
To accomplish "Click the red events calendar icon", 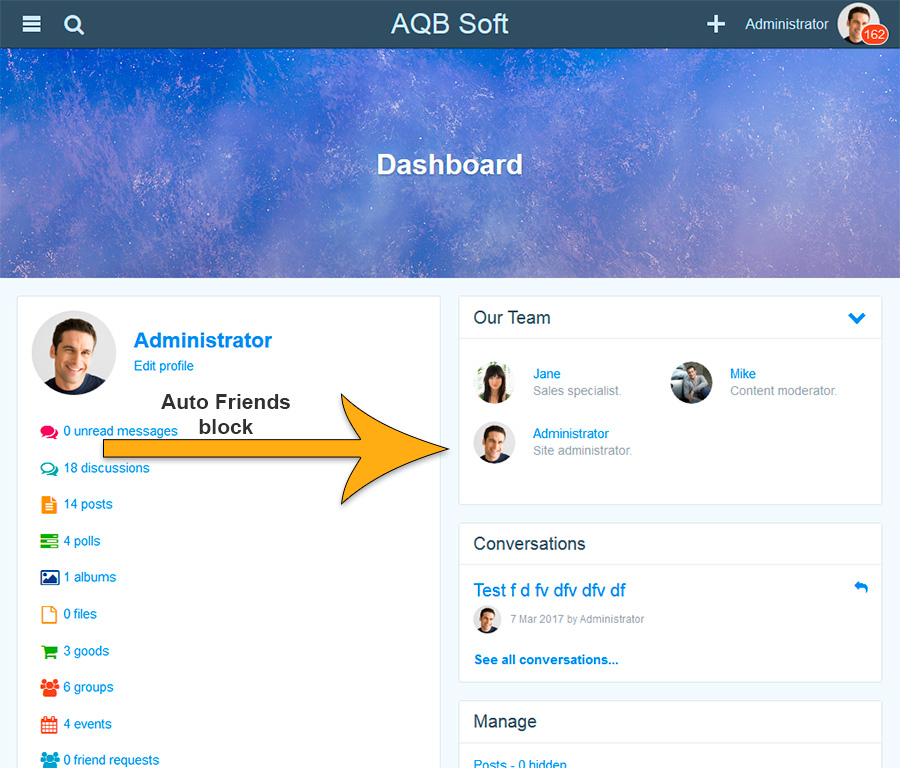I will pyautogui.click(x=49, y=724).
